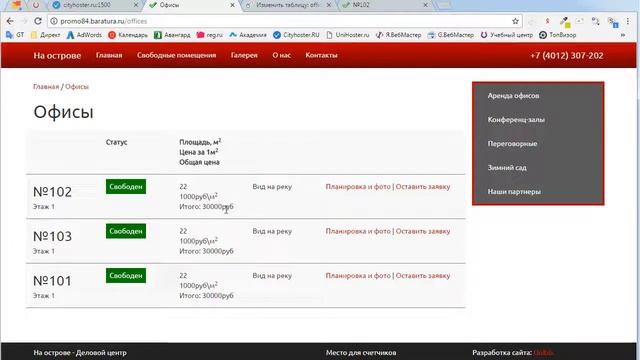Open the О нас navigation item

pyautogui.click(x=282, y=55)
